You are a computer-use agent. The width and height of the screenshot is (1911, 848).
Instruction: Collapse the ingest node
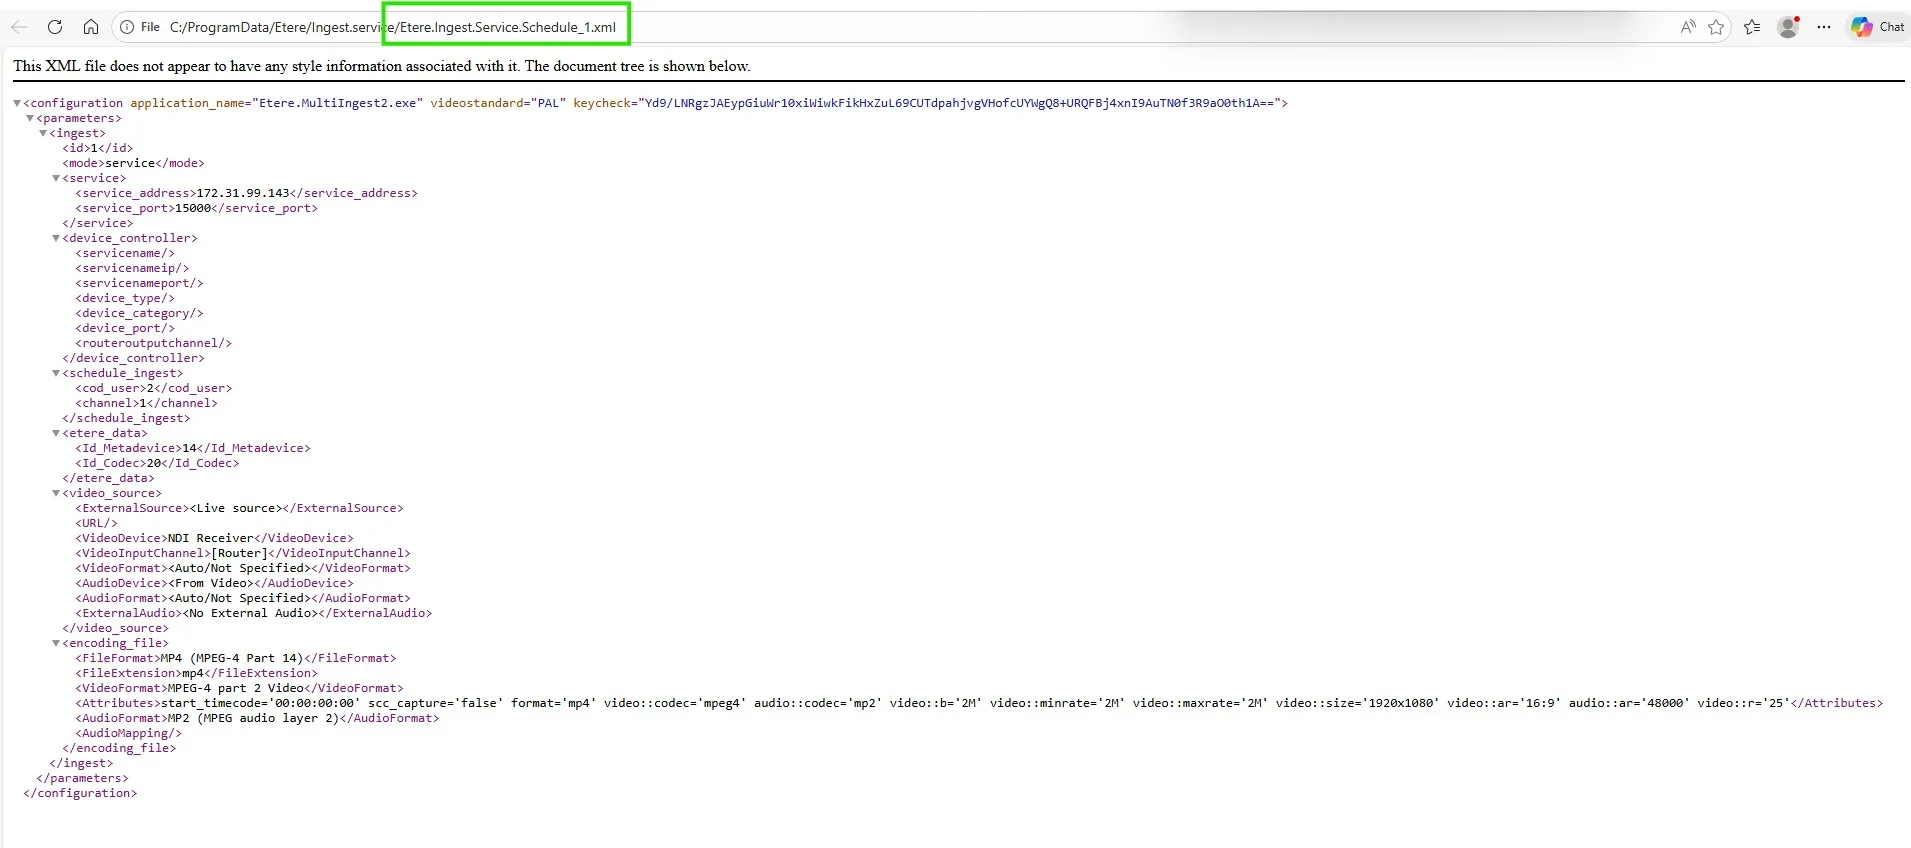(43, 133)
